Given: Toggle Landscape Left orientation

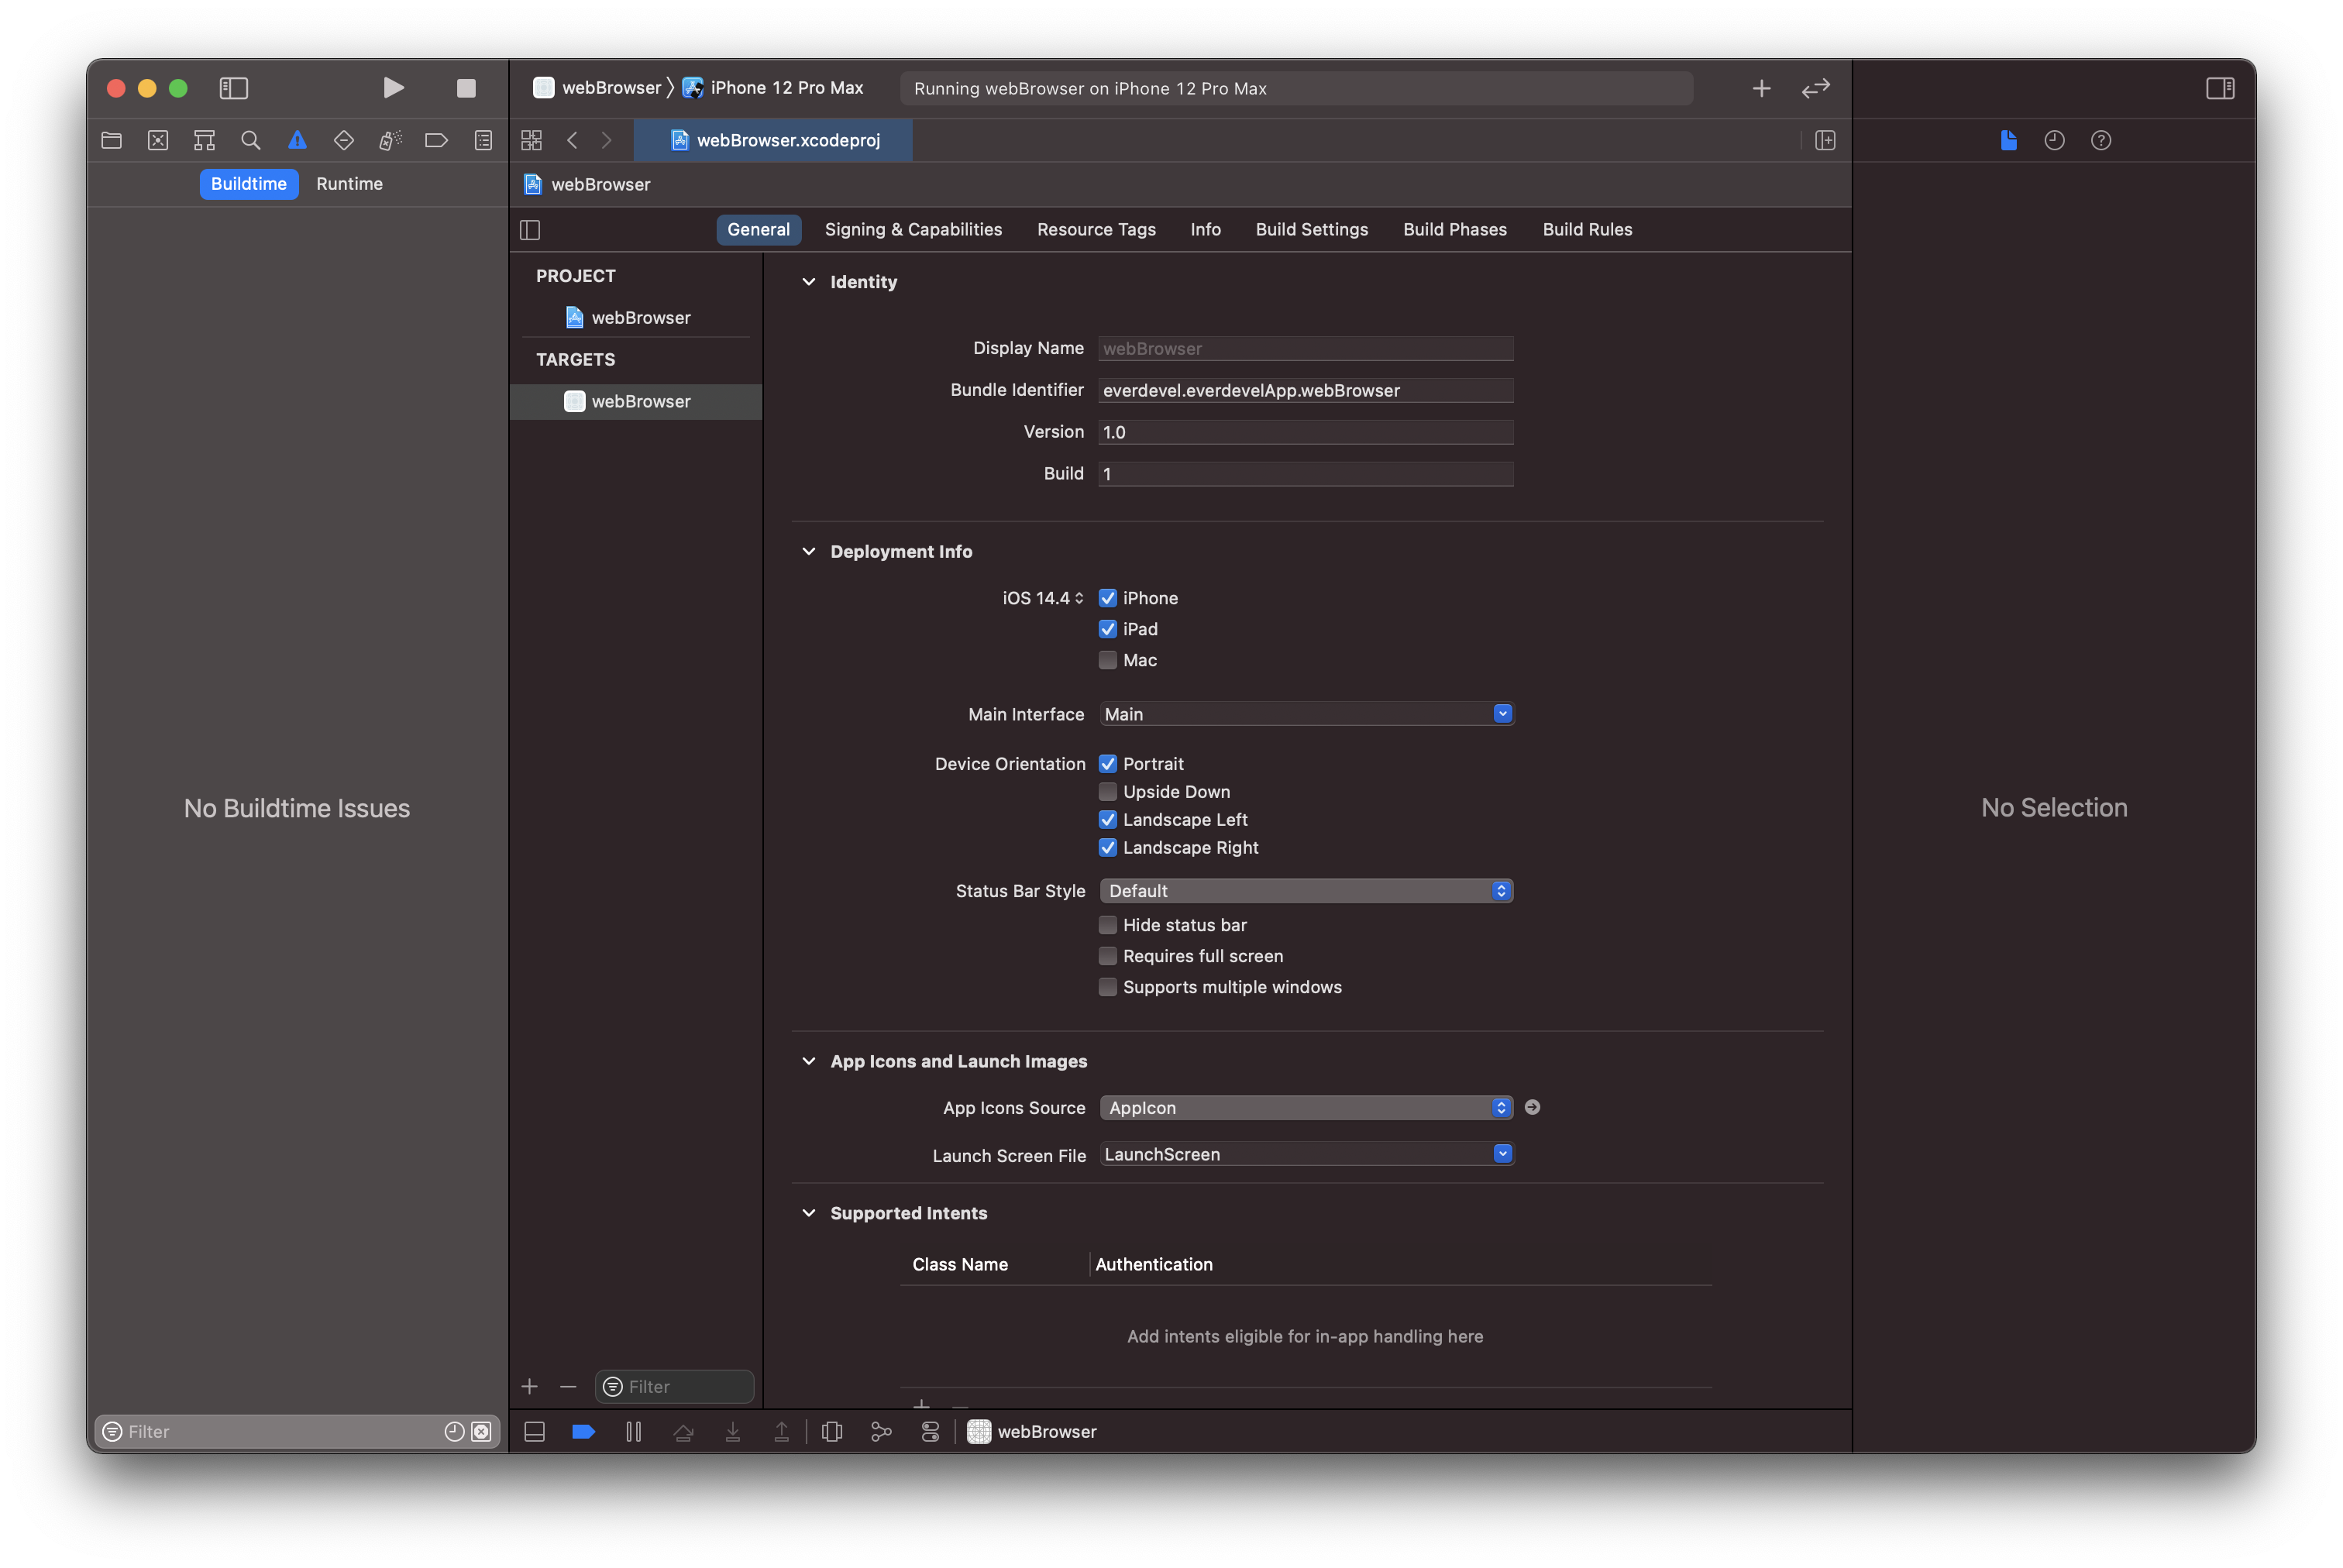Looking at the screenshot, I should click(x=1107, y=820).
